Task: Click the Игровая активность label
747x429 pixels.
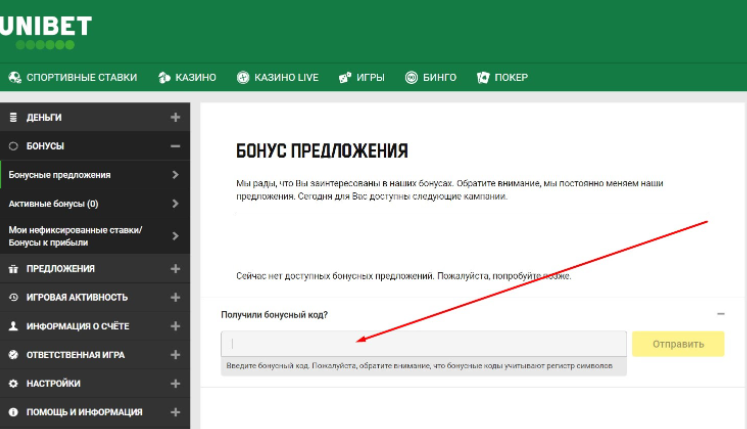Action: pos(77,297)
